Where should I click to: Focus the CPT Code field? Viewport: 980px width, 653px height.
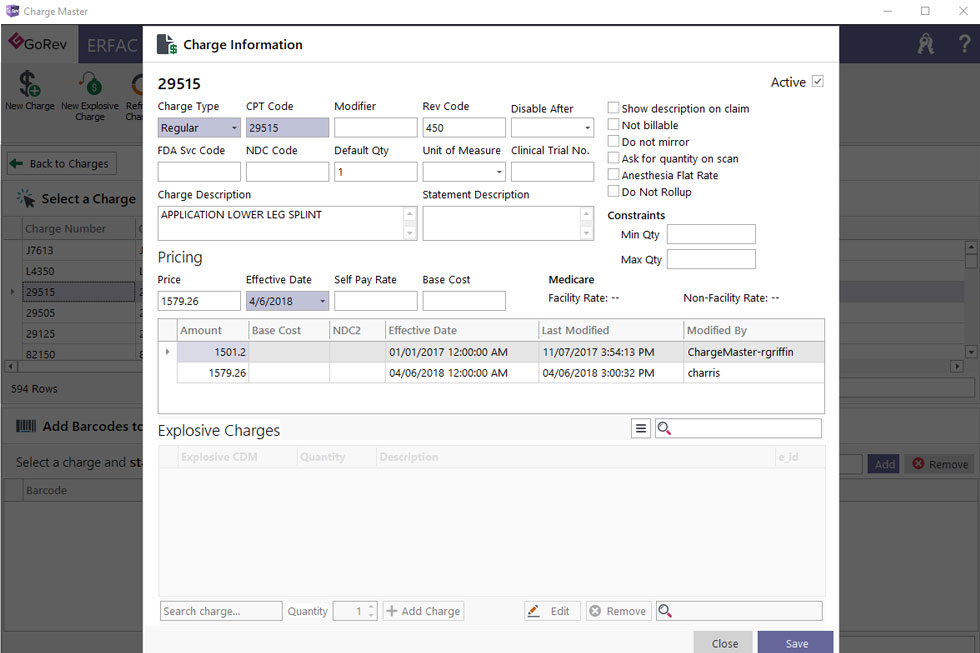(x=287, y=128)
